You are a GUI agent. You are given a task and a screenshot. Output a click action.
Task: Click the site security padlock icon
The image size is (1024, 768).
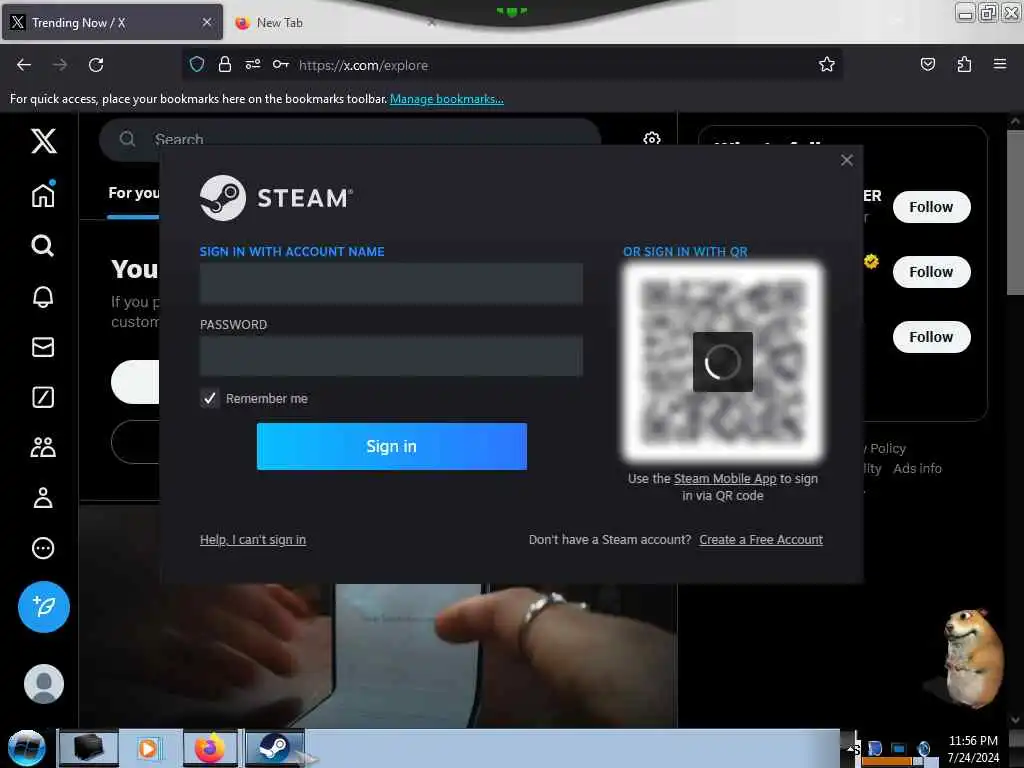pyautogui.click(x=225, y=64)
